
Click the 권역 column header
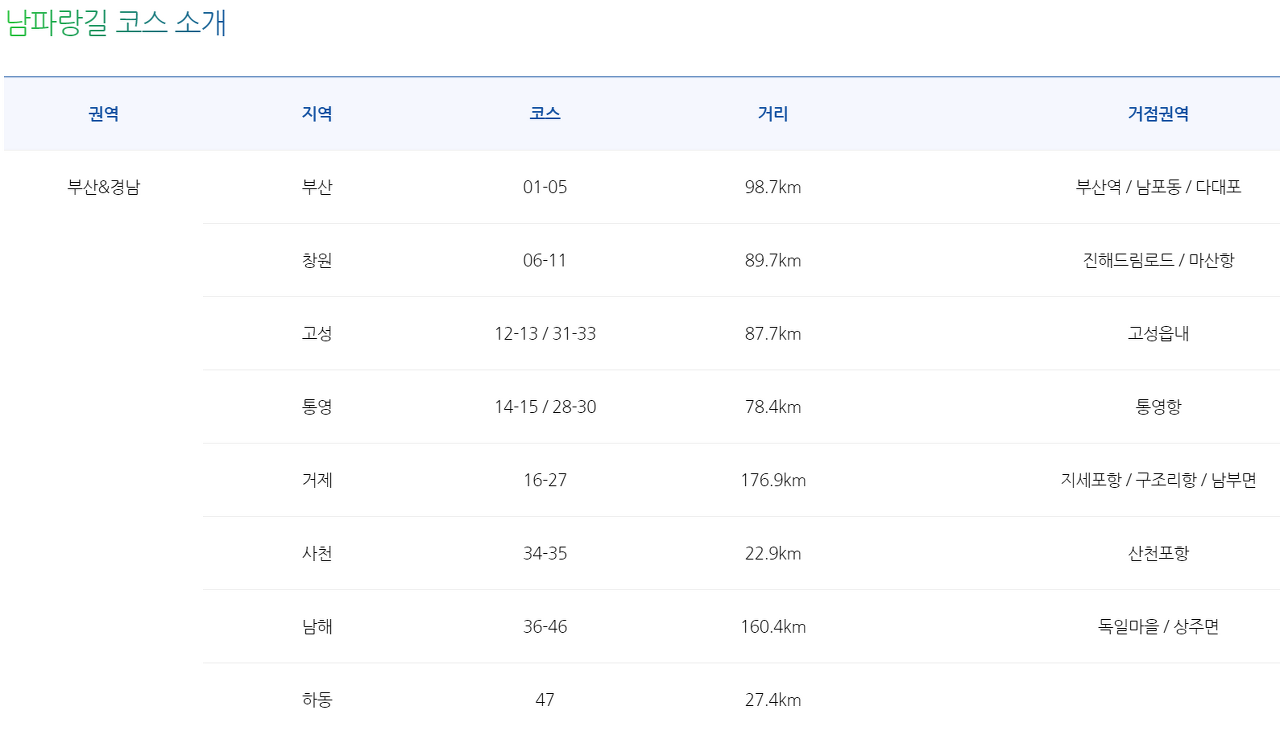click(x=104, y=114)
